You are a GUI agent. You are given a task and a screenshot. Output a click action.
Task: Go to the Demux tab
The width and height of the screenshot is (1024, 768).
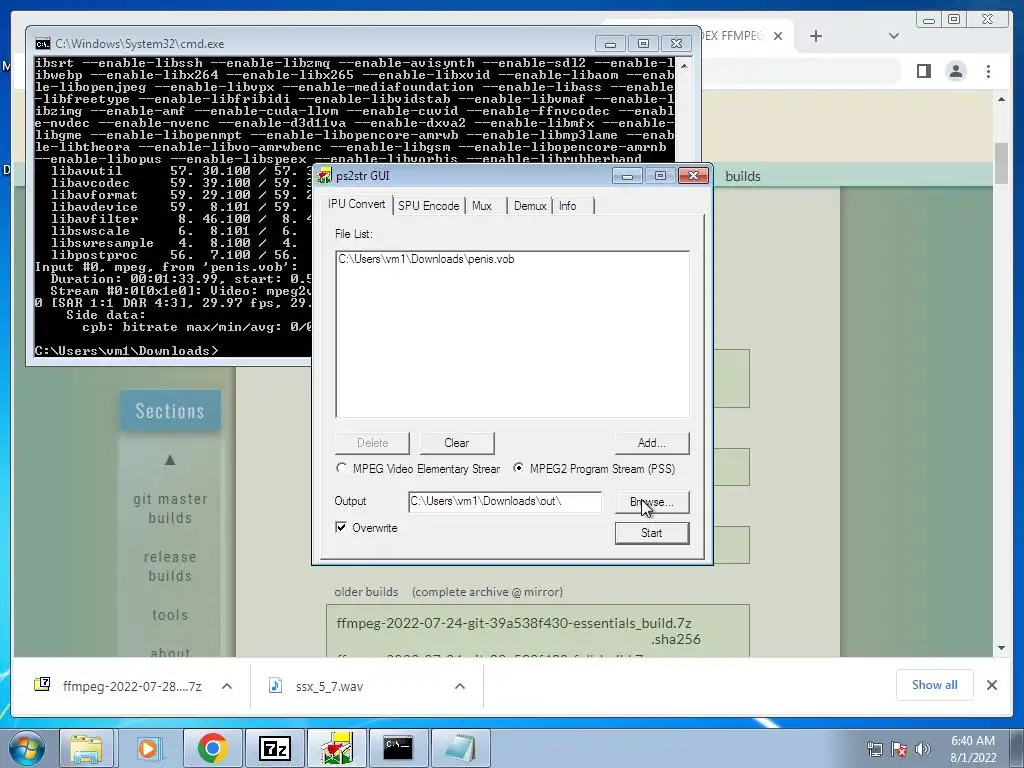pos(530,206)
